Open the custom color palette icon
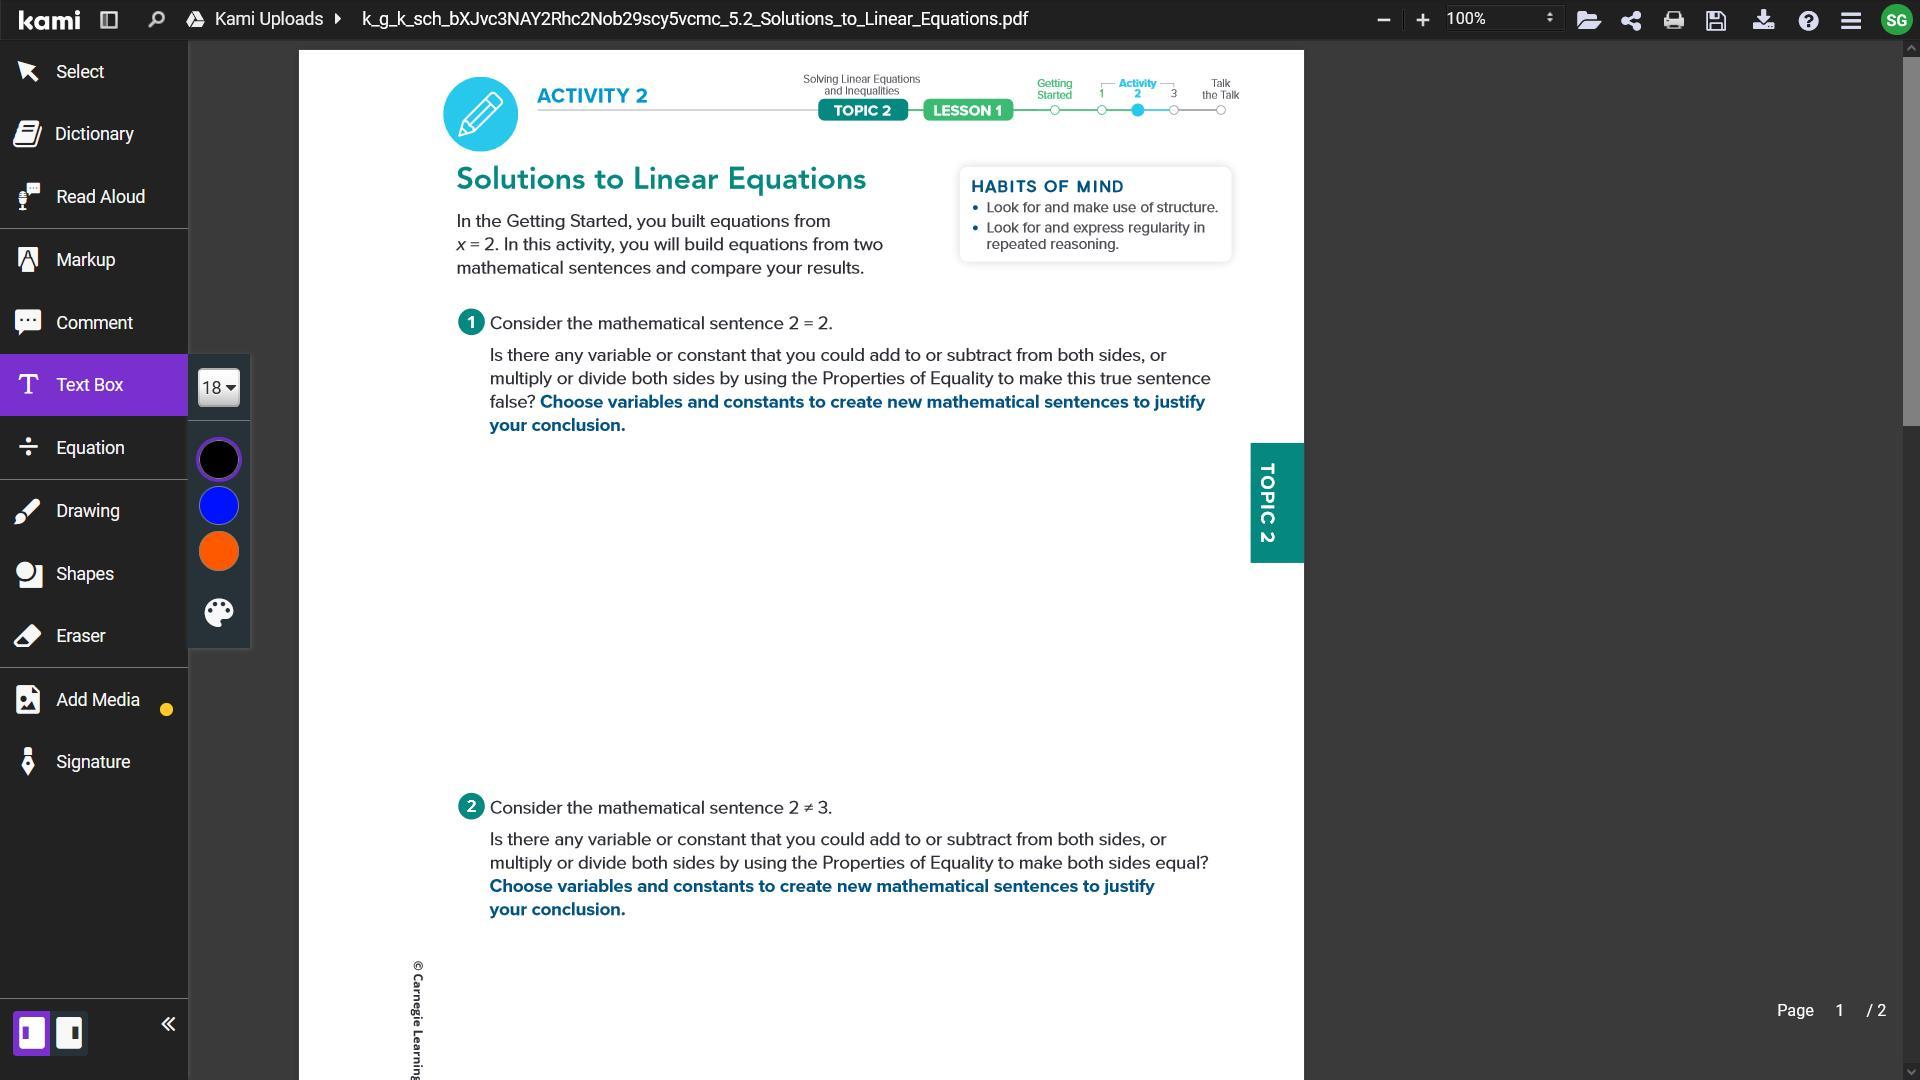1920x1080 pixels. tap(219, 612)
